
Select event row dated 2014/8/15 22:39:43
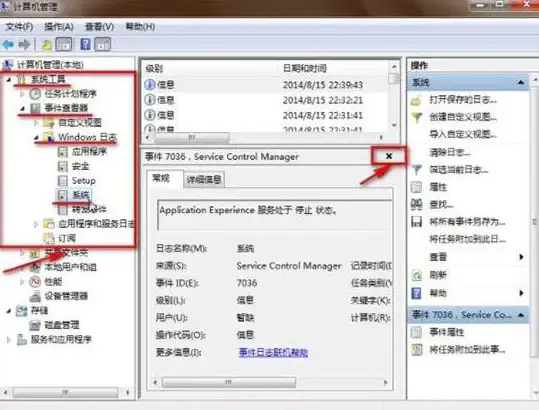(265, 85)
